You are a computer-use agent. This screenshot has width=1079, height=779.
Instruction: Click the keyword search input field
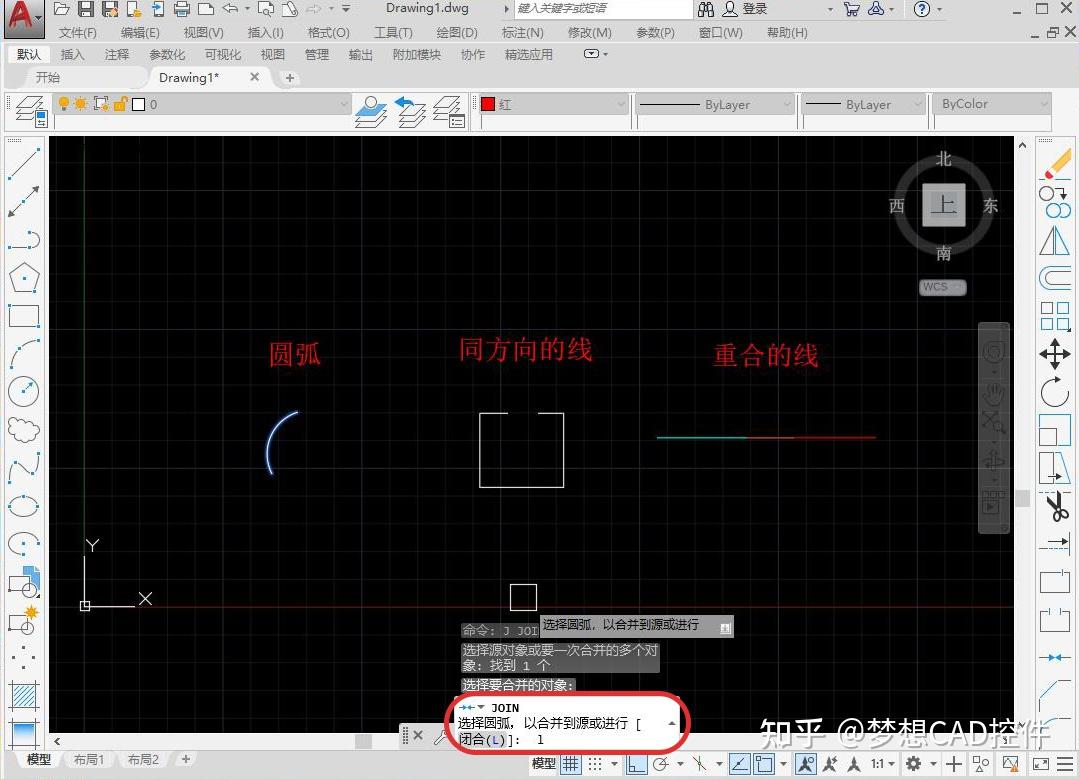pyautogui.click(x=603, y=9)
